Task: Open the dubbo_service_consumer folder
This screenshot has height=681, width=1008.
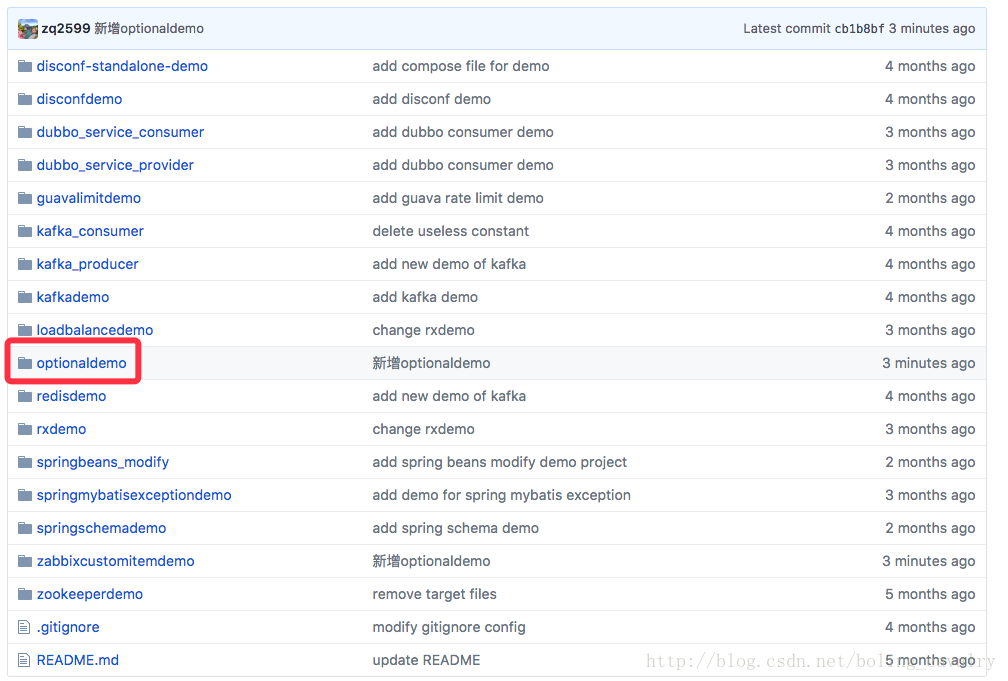Action: pyautogui.click(x=120, y=132)
